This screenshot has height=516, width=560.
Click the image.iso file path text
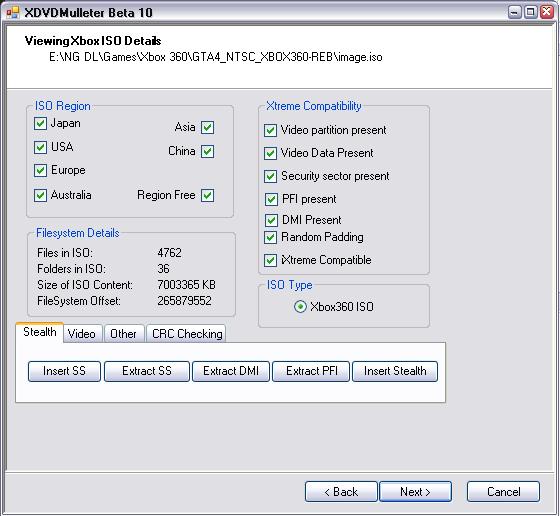point(216,57)
